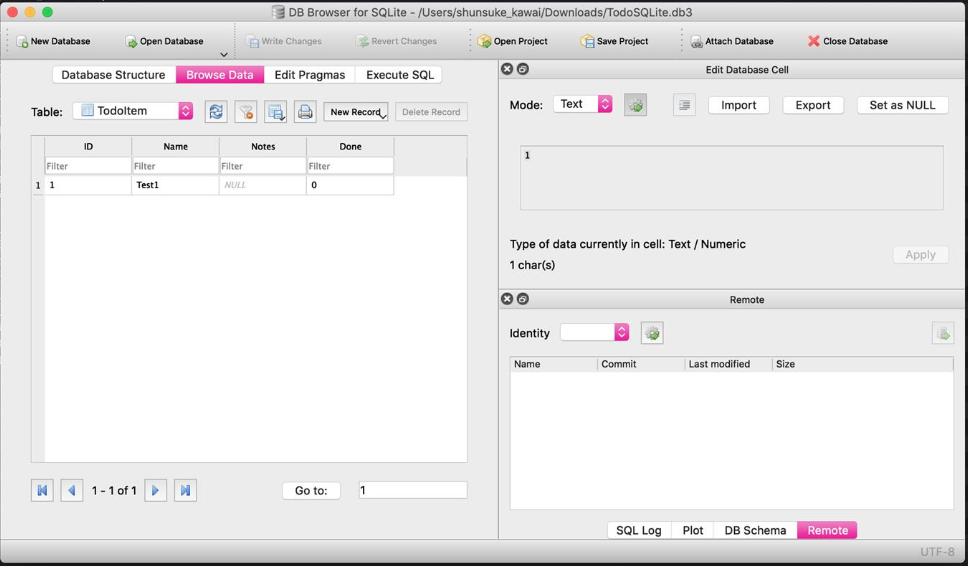Switch to the SQL Log tab
Screen dimensions: 968x566
point(639,530)
